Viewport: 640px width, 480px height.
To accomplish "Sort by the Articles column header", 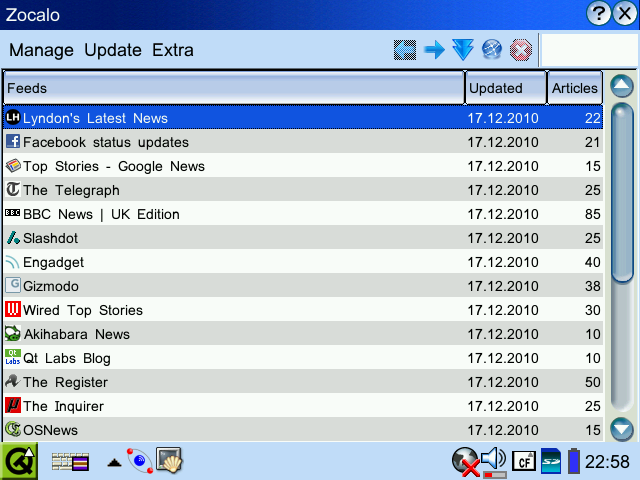I will tap(575, 88).
